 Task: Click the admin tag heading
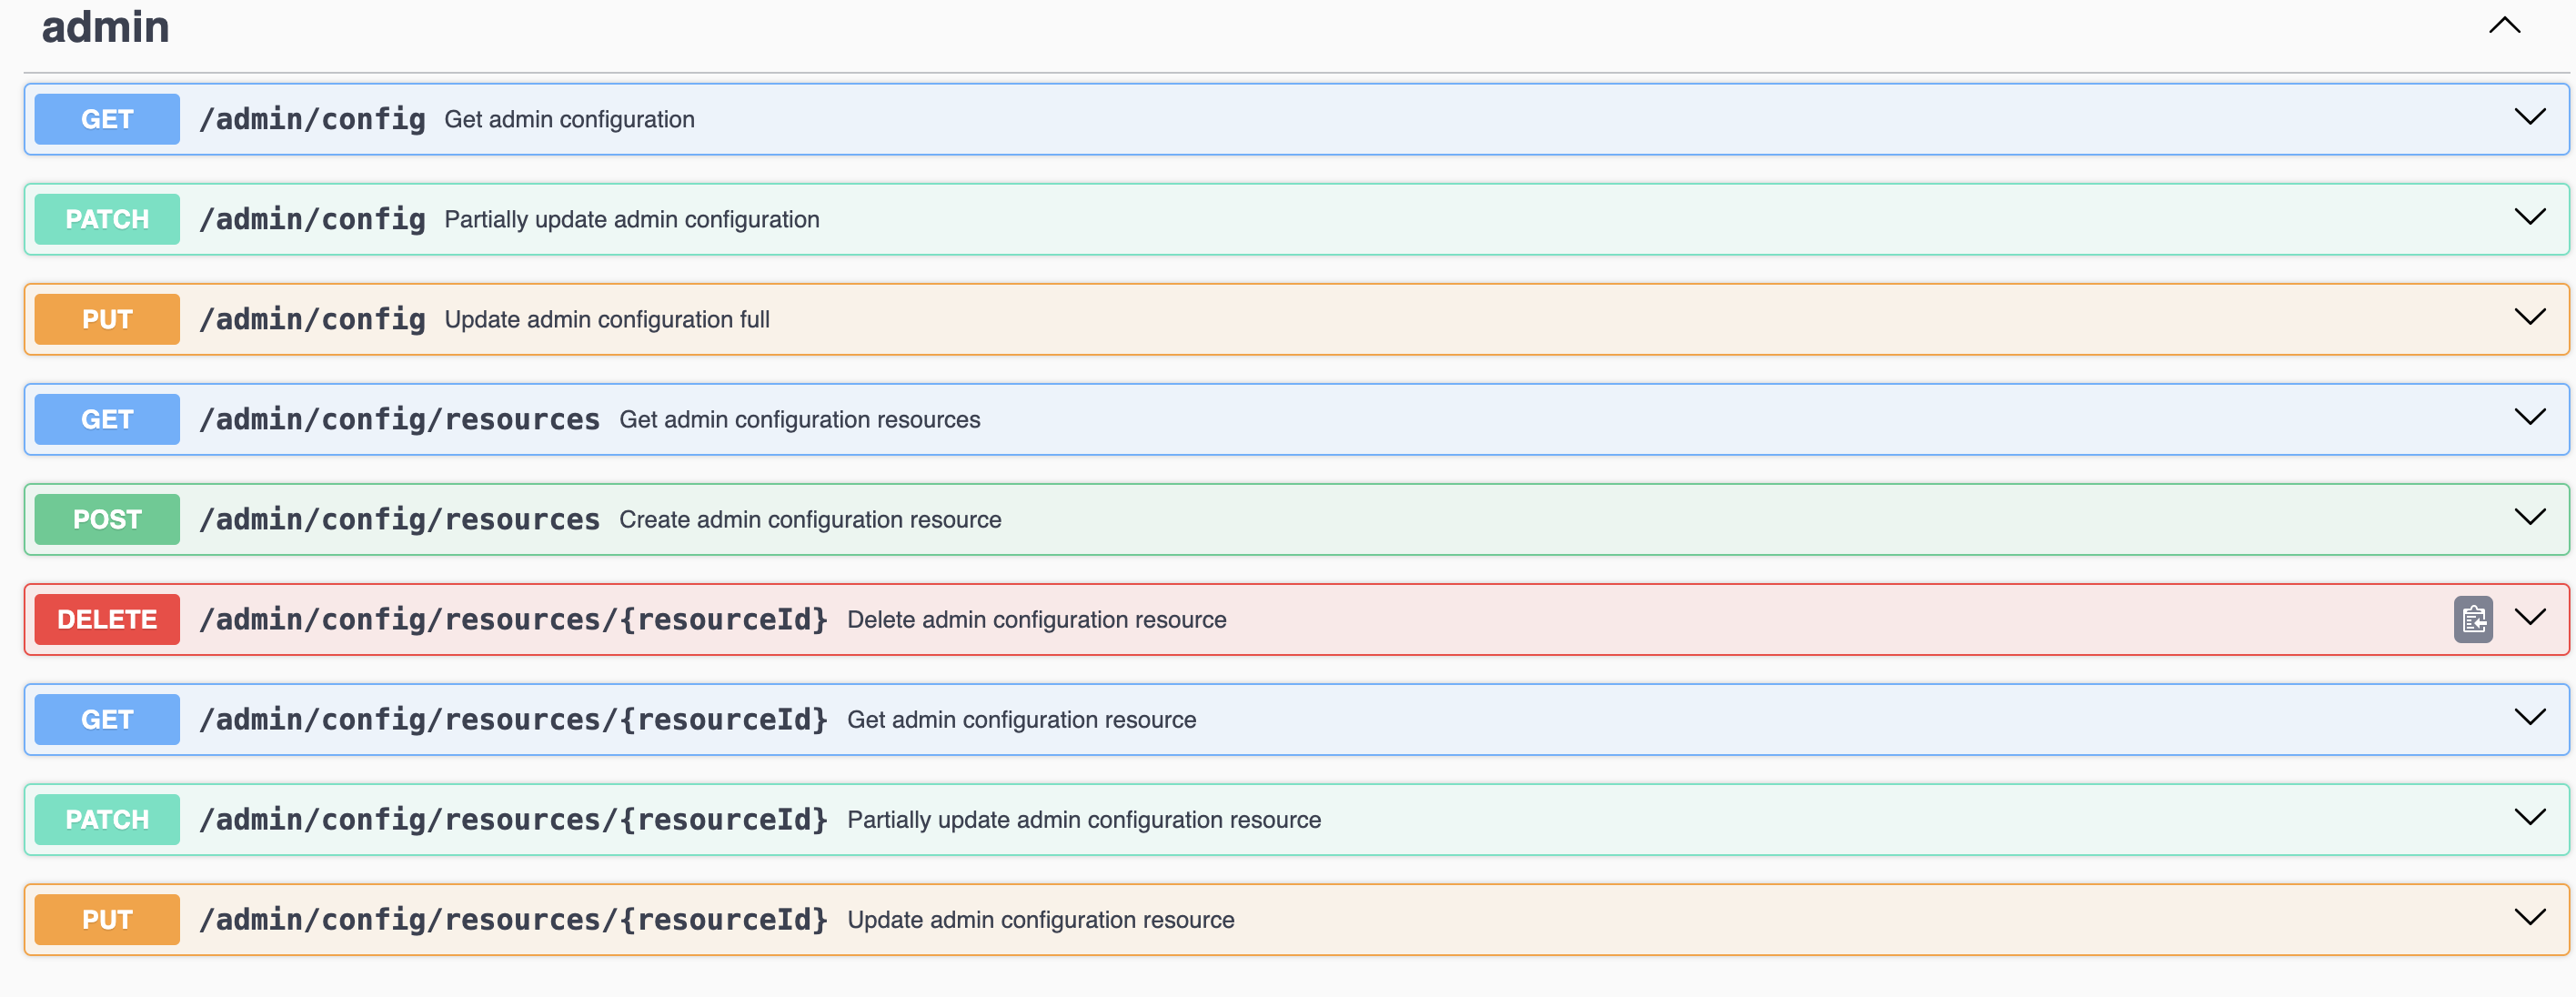click(x=105, y=27)
